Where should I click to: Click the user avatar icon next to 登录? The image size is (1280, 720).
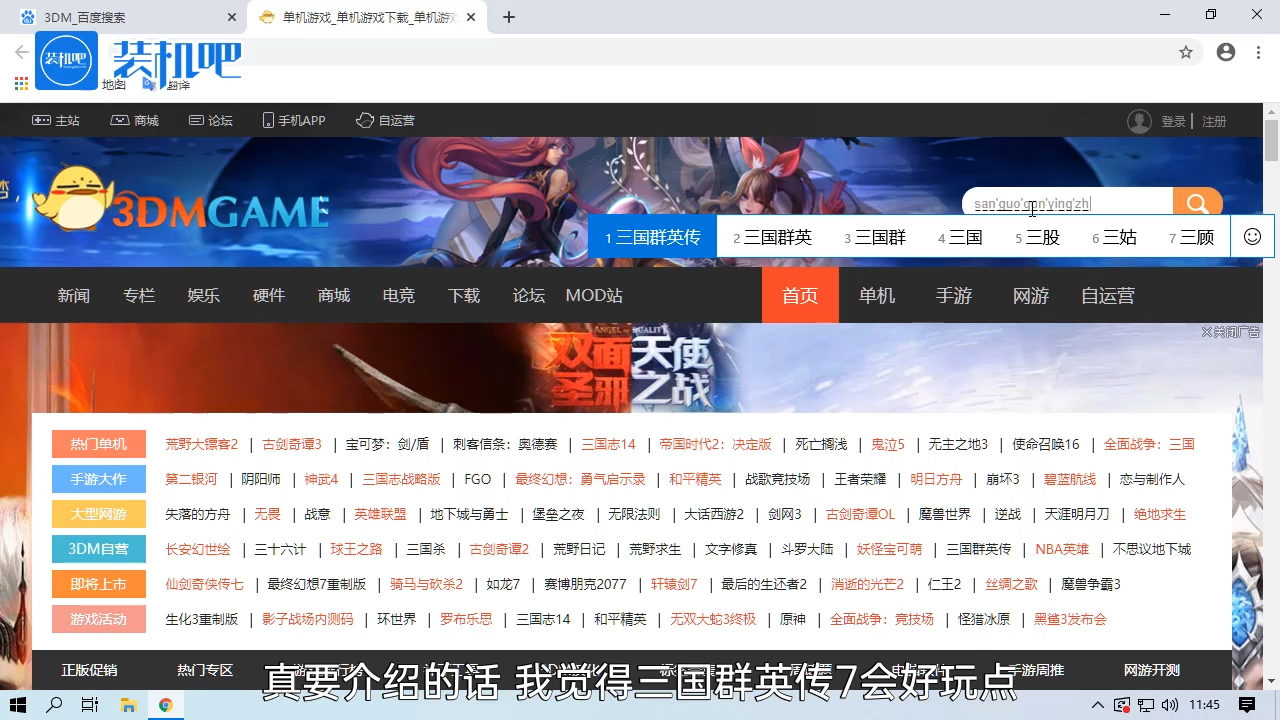(1139, 121)
